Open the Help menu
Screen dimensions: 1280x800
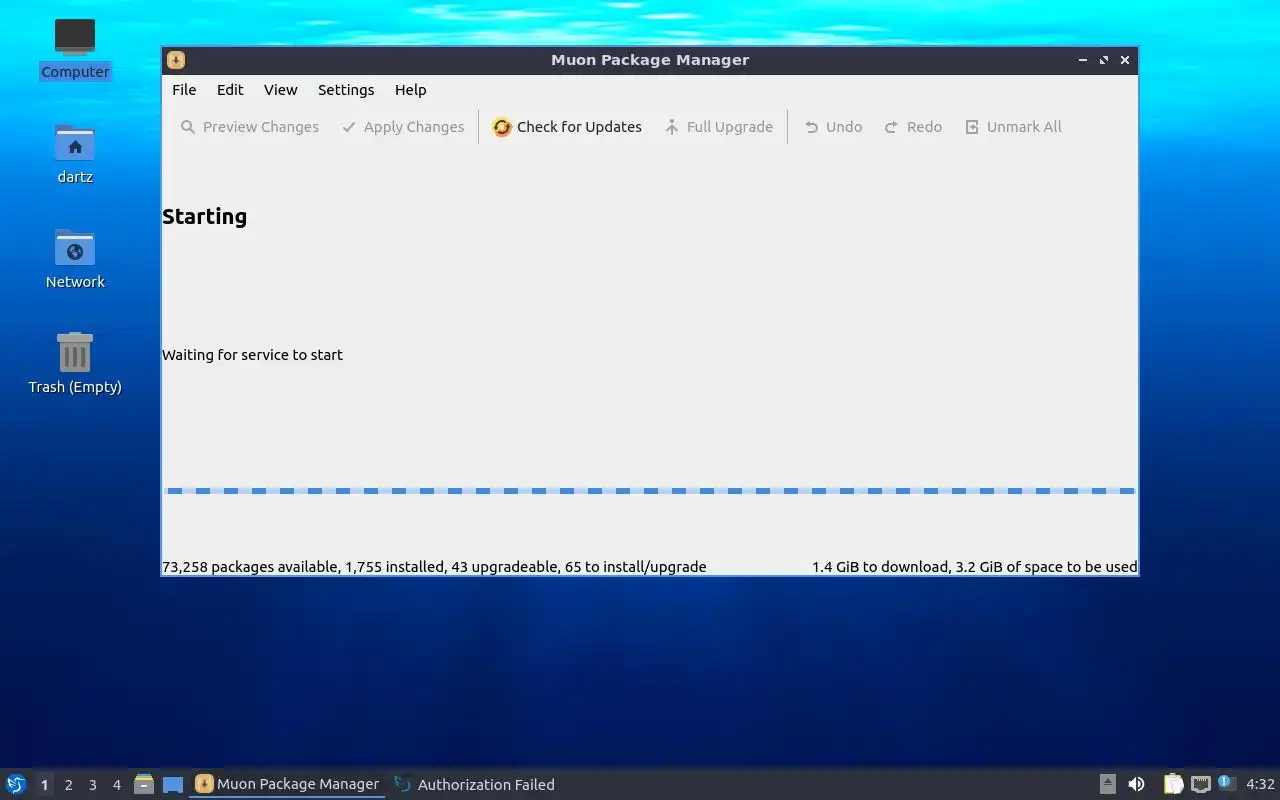point(411,90)
